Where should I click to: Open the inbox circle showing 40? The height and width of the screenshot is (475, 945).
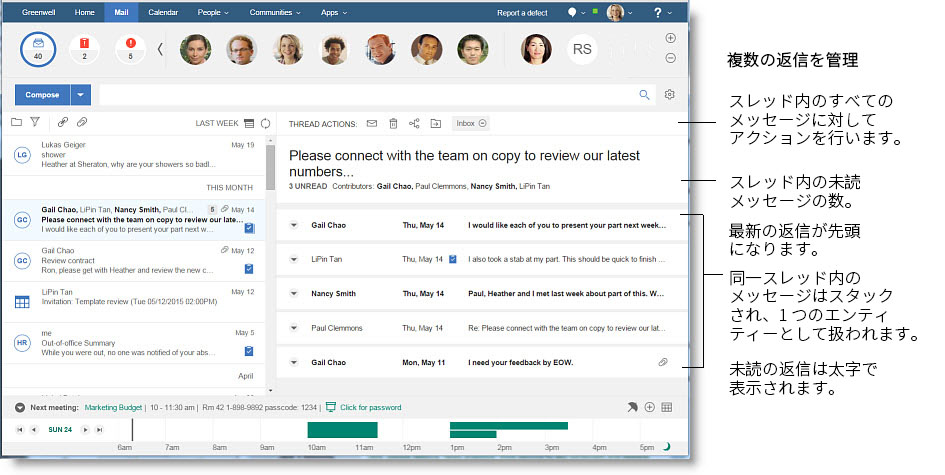38,49
